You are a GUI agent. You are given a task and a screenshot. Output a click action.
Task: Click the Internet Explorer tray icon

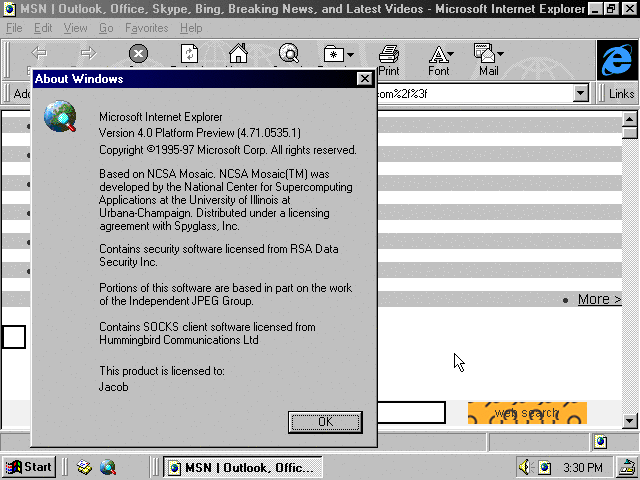[544, 467]
